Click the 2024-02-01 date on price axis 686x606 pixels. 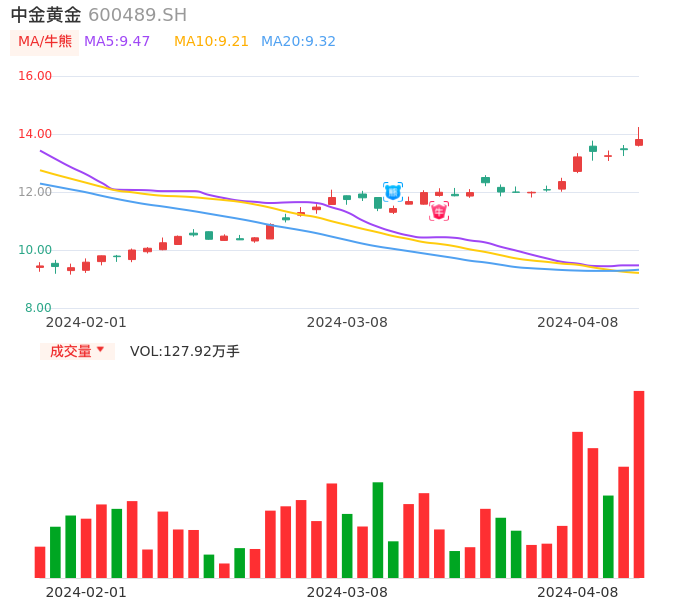click(x=86, y=322)
